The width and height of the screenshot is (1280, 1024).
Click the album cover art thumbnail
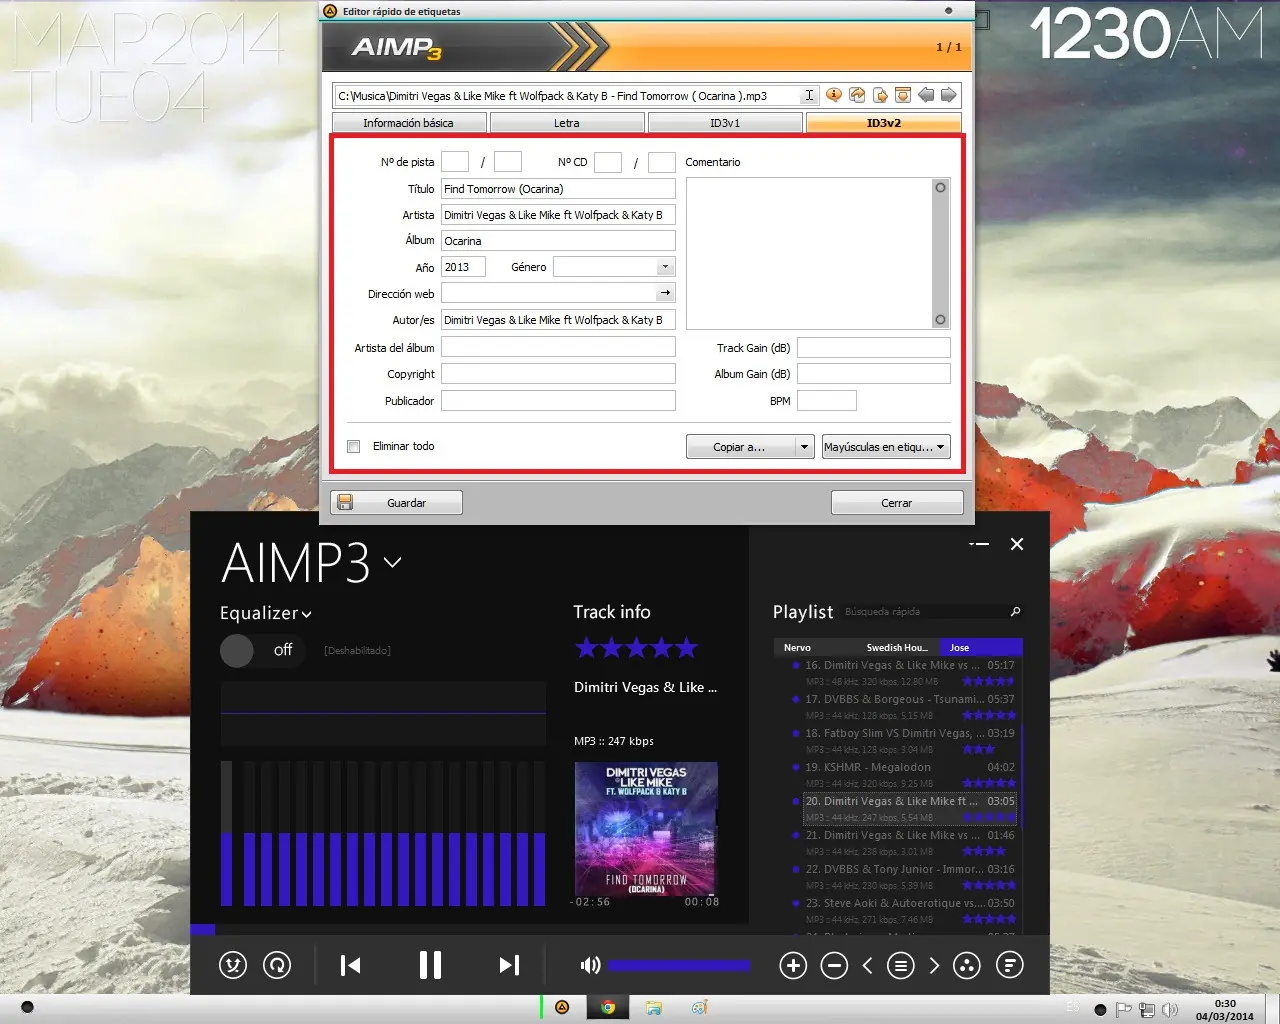pos(646,829)
